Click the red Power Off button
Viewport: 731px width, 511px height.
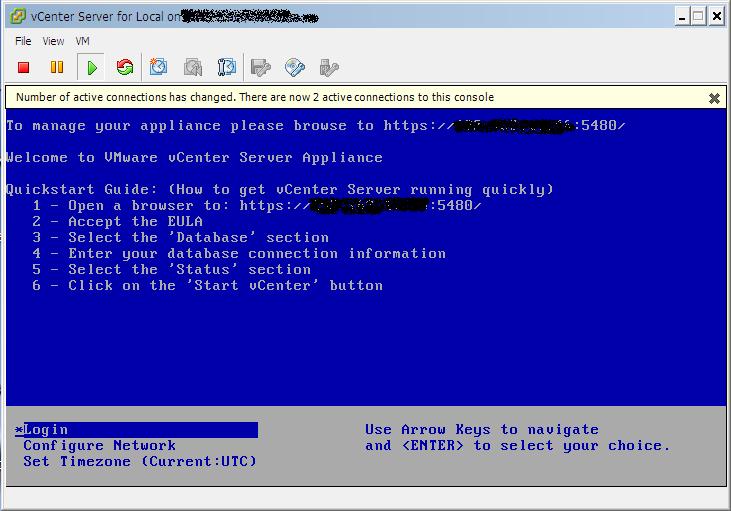point(23,68)
